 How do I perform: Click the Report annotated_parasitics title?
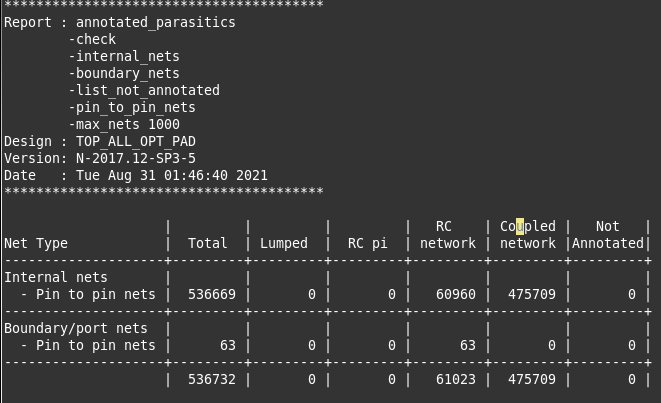point(120,22)
